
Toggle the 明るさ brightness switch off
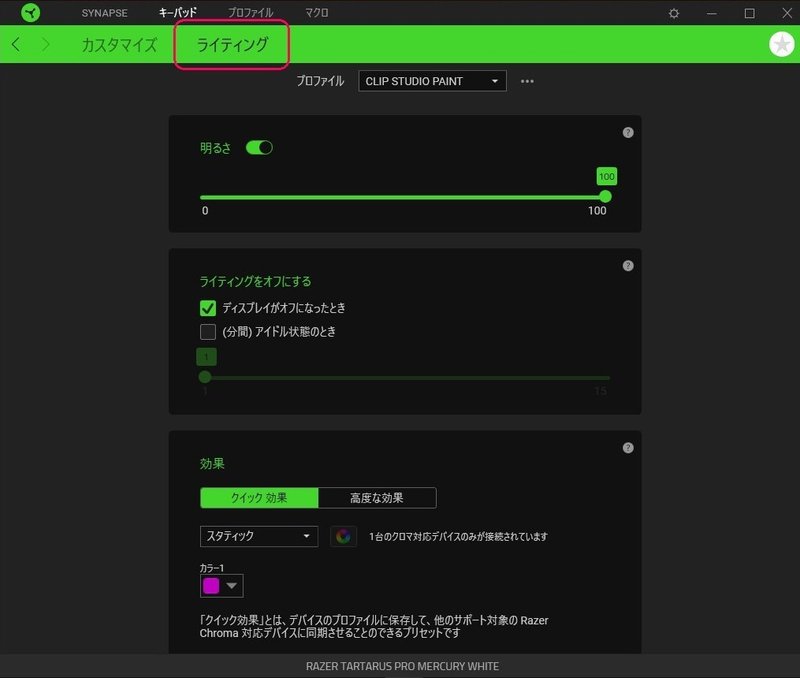pos(259,147)
